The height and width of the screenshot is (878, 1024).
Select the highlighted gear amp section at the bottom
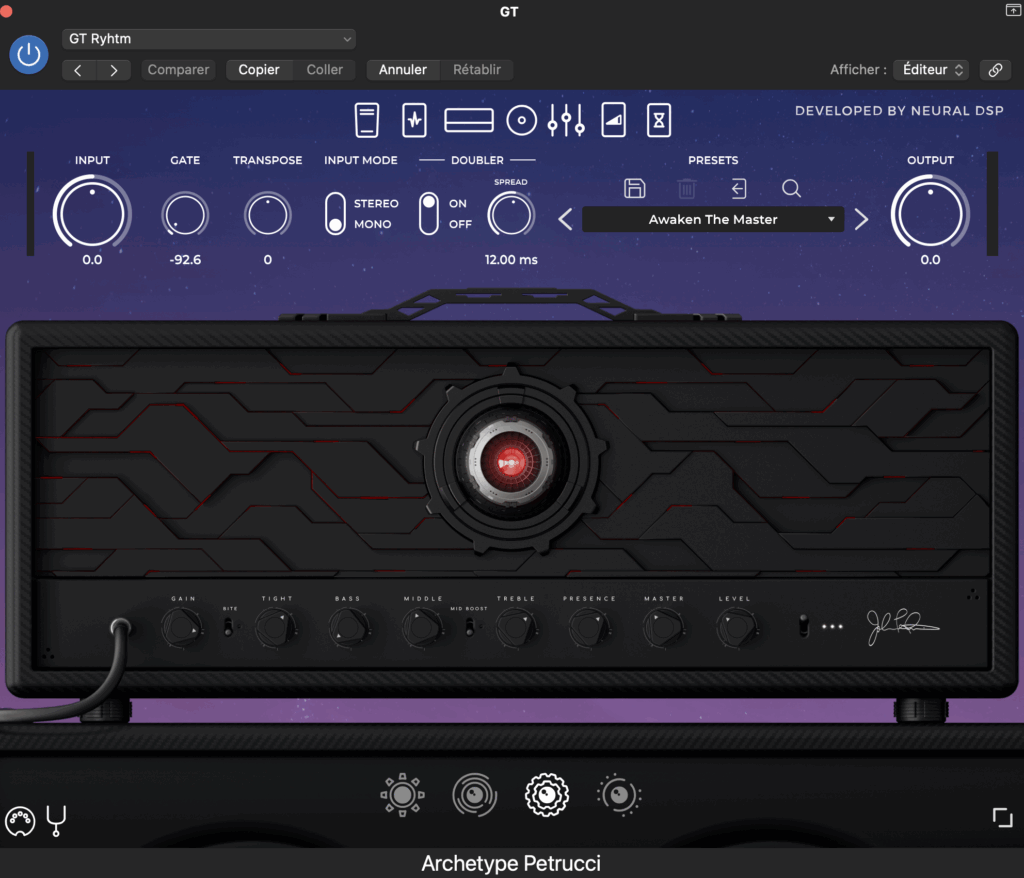(547, 795)
